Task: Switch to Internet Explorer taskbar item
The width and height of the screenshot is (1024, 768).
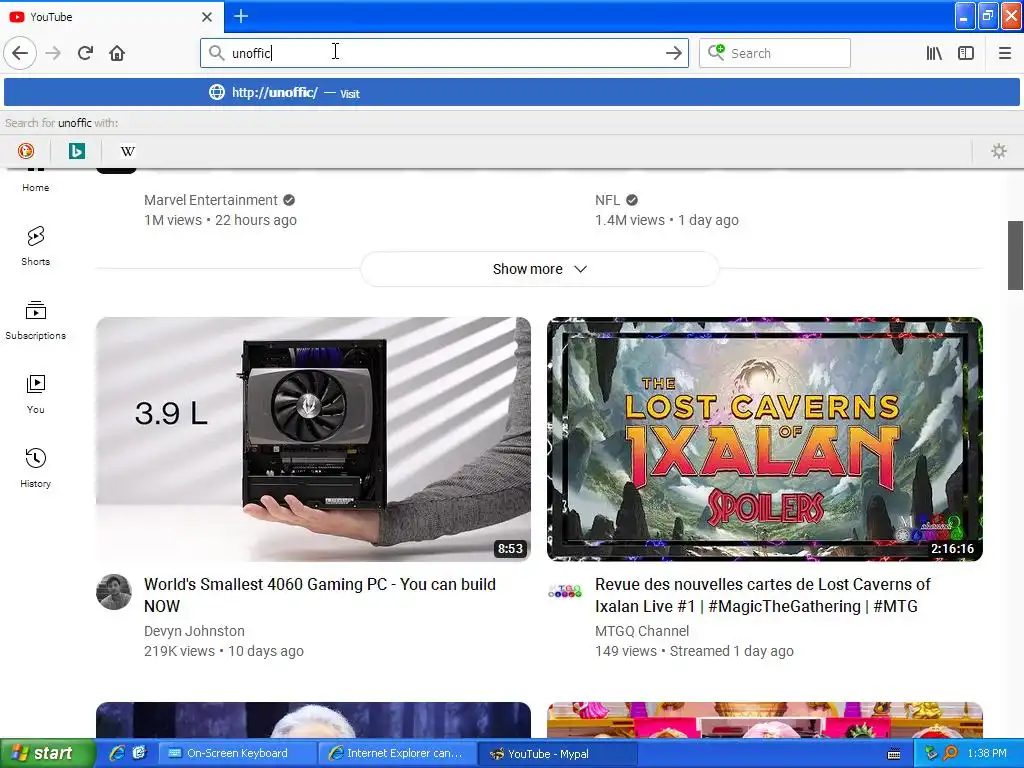Action: (x=396, y=753)
